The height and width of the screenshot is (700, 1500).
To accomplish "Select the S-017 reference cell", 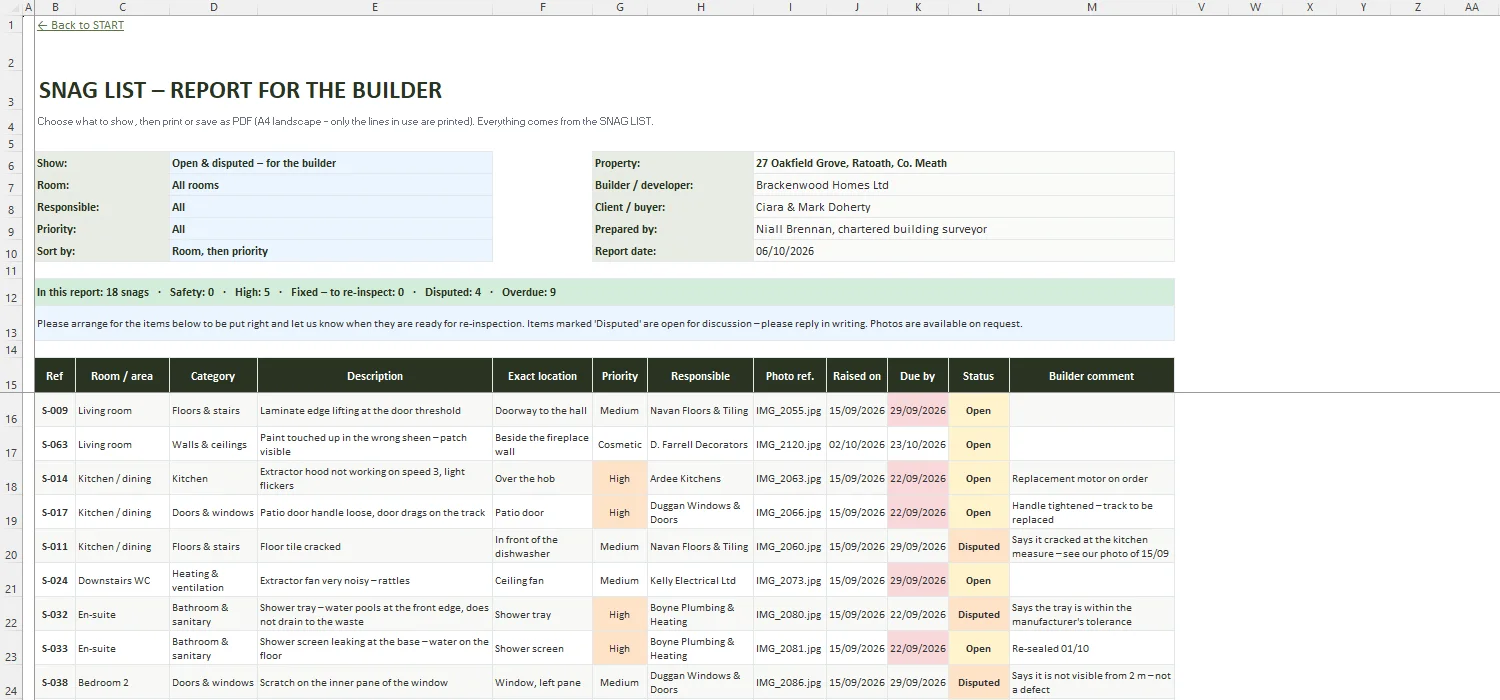I will pyautogui.click(x=55, y=512).
